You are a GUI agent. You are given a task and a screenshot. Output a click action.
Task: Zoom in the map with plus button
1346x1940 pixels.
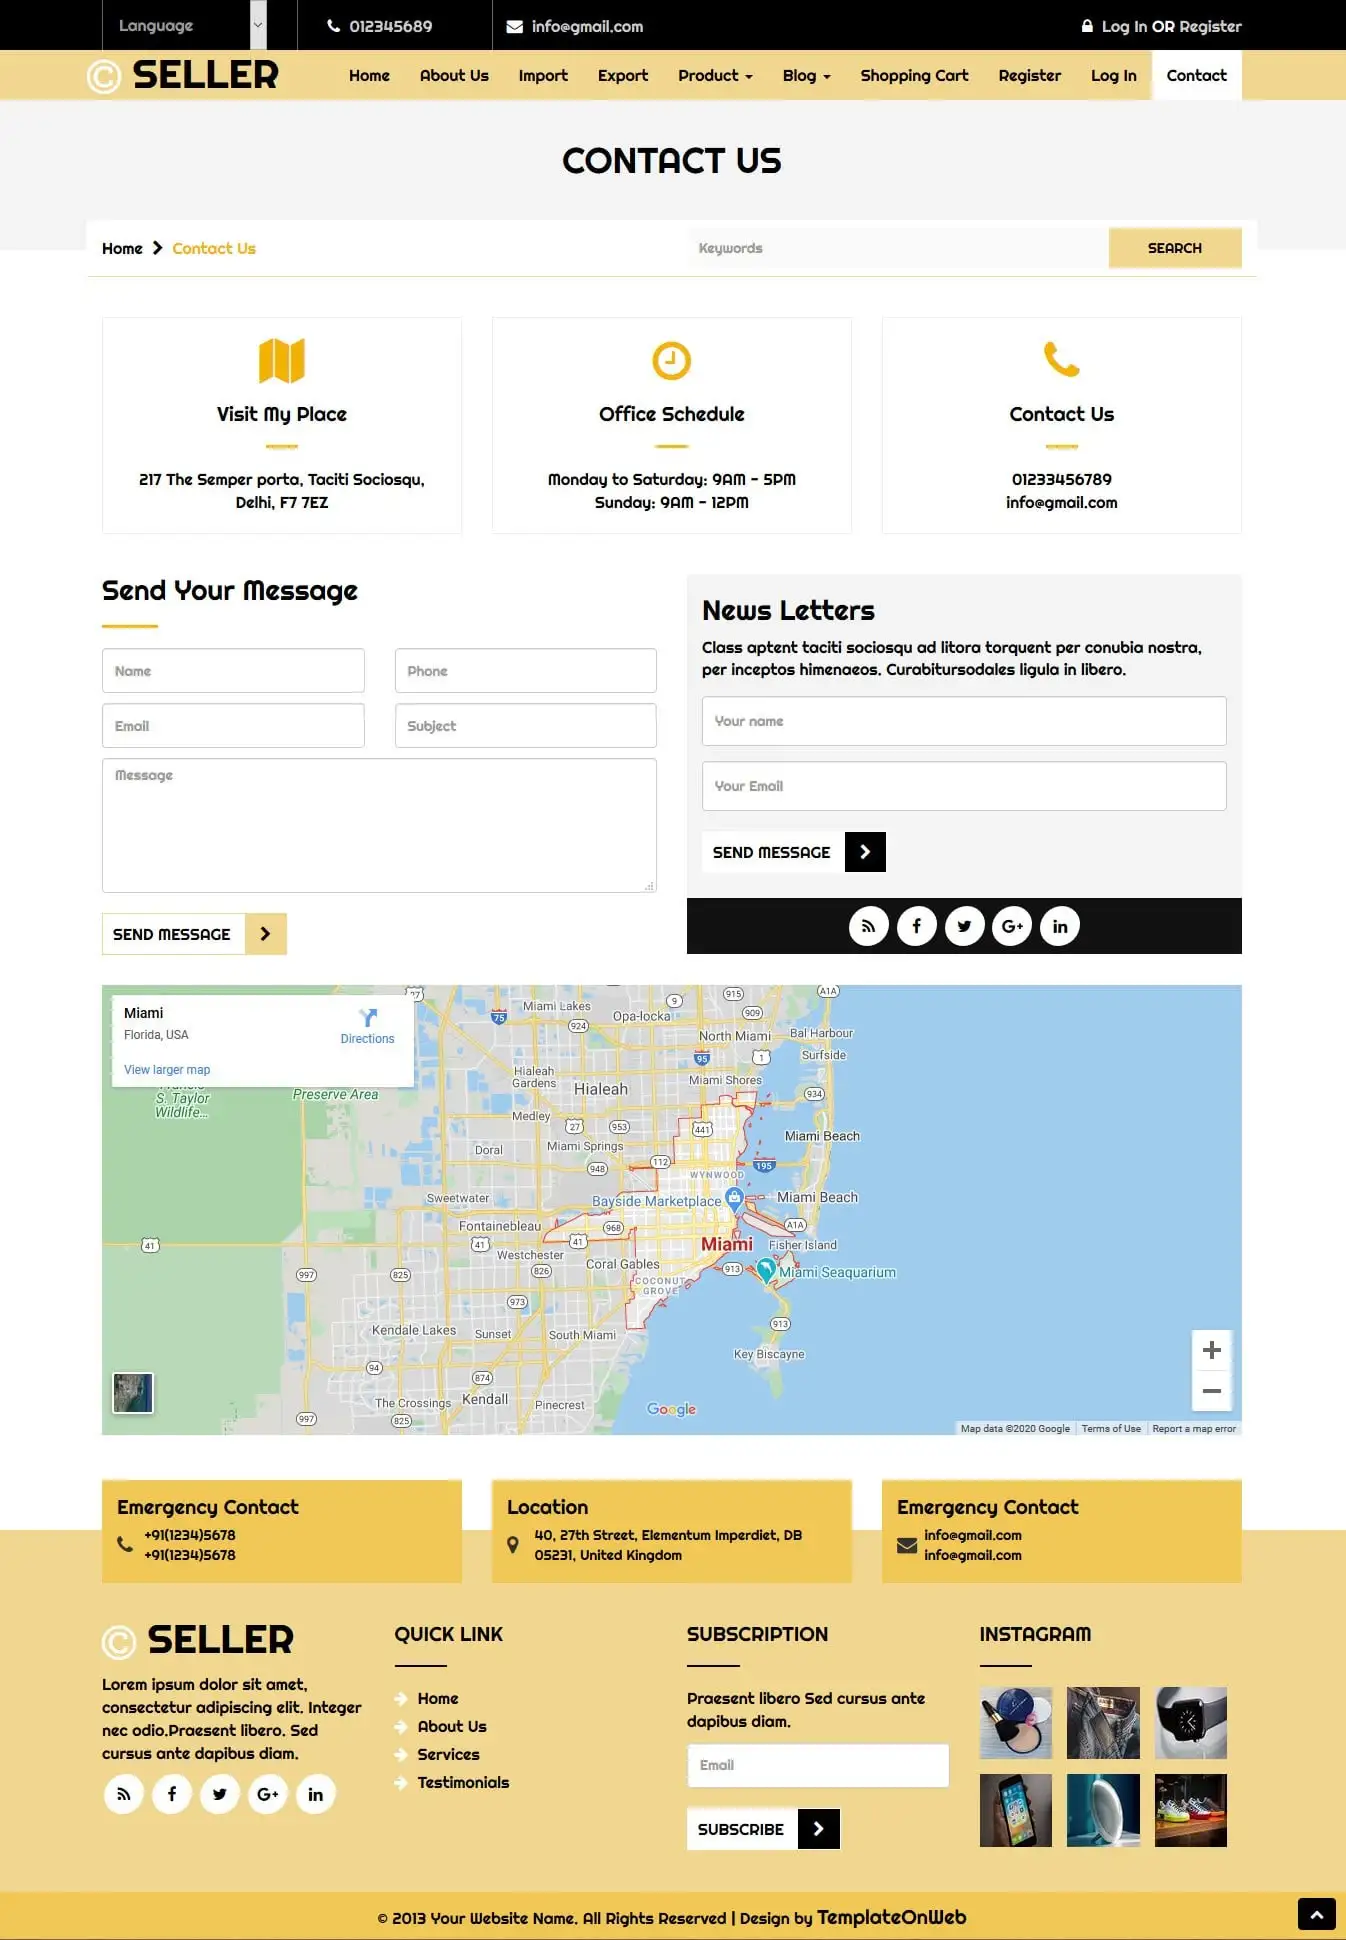tap(1212, 1350)
